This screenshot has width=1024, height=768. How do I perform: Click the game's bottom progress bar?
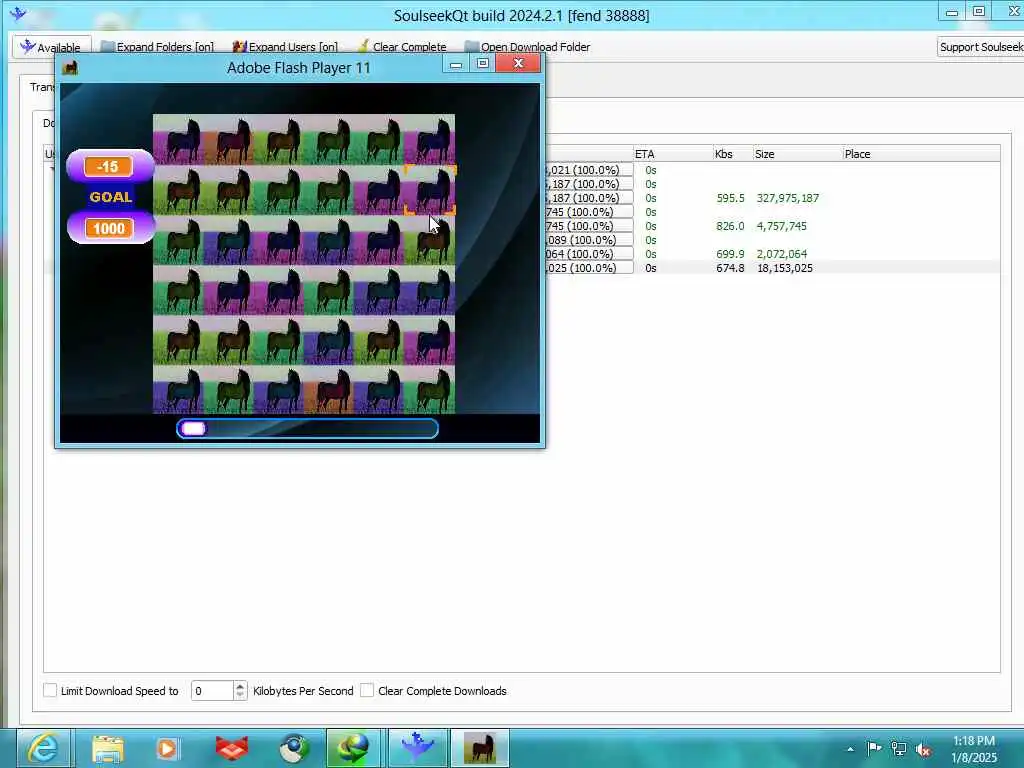tap(308, 428)
